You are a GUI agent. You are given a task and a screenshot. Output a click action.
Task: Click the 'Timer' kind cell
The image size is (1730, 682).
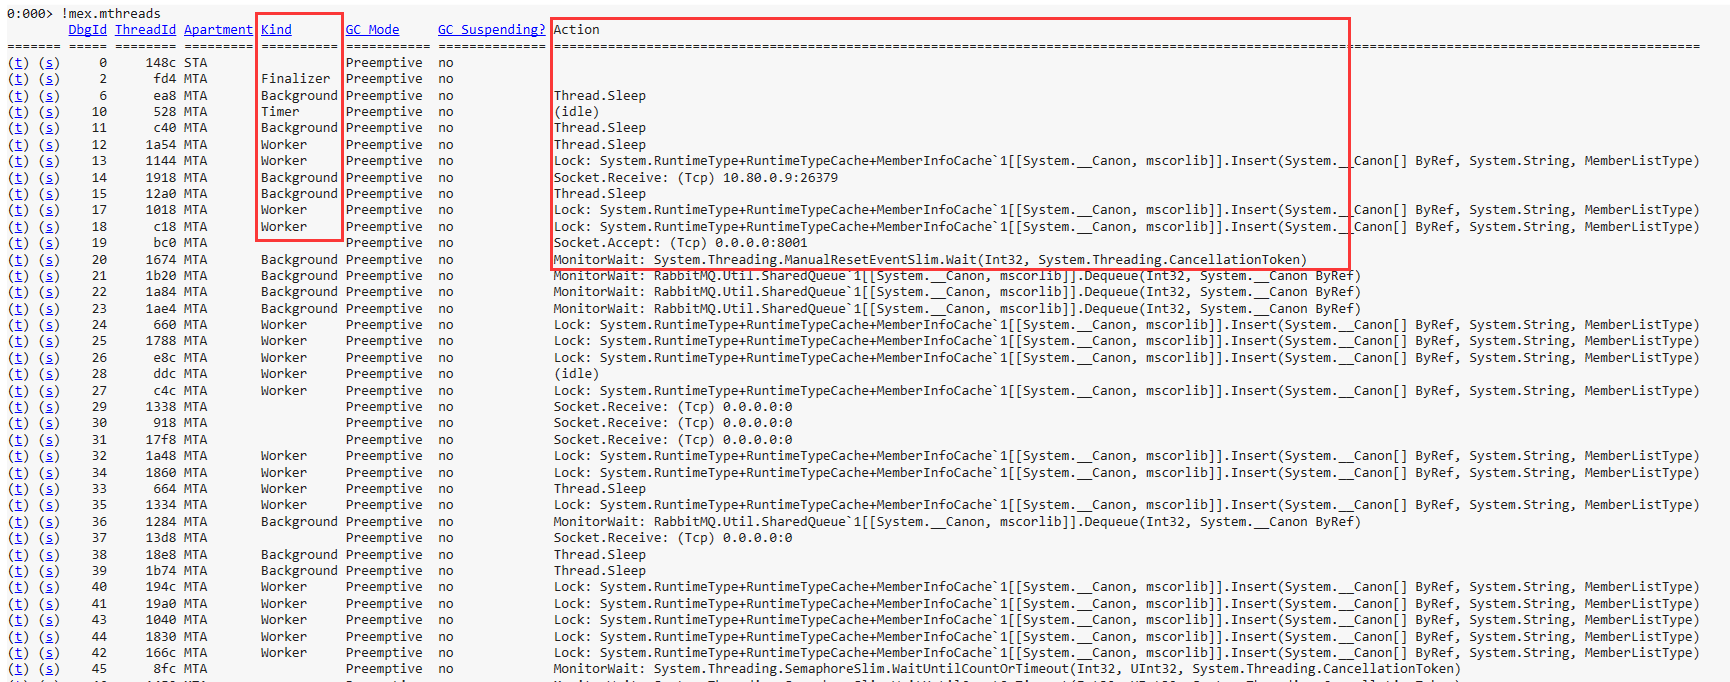point(280,112)
